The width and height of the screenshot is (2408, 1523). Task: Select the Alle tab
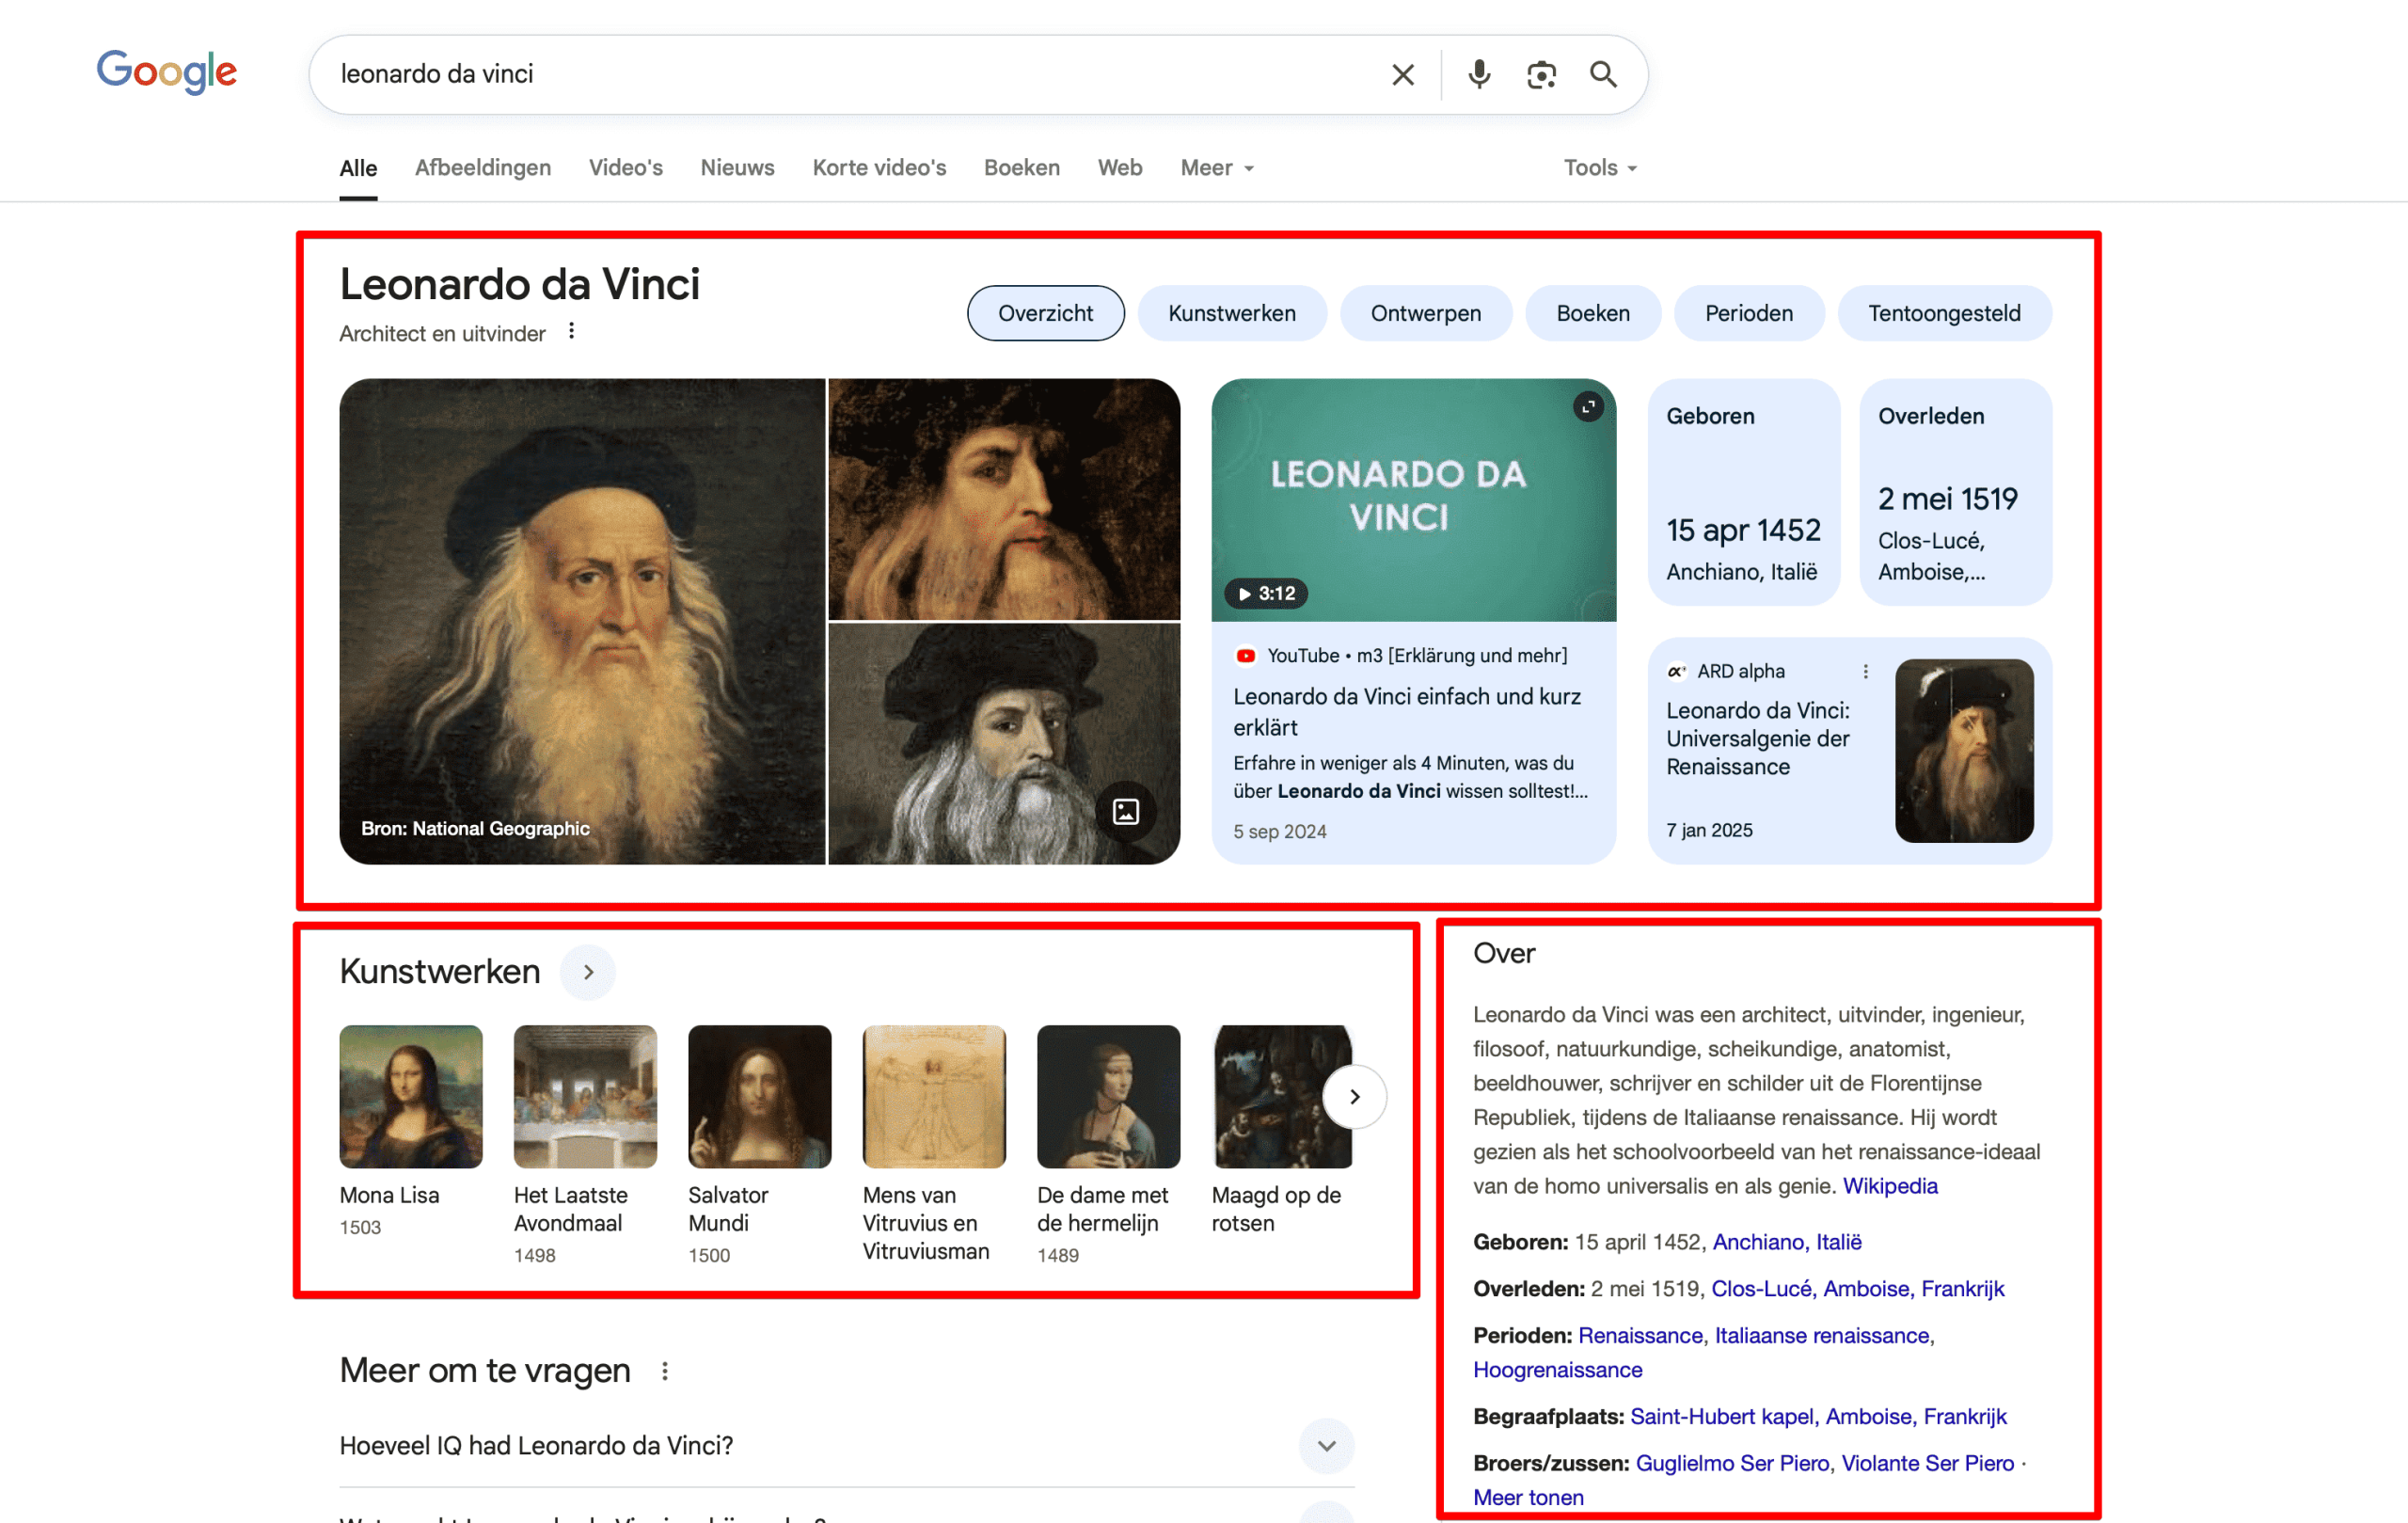[358, 168]
